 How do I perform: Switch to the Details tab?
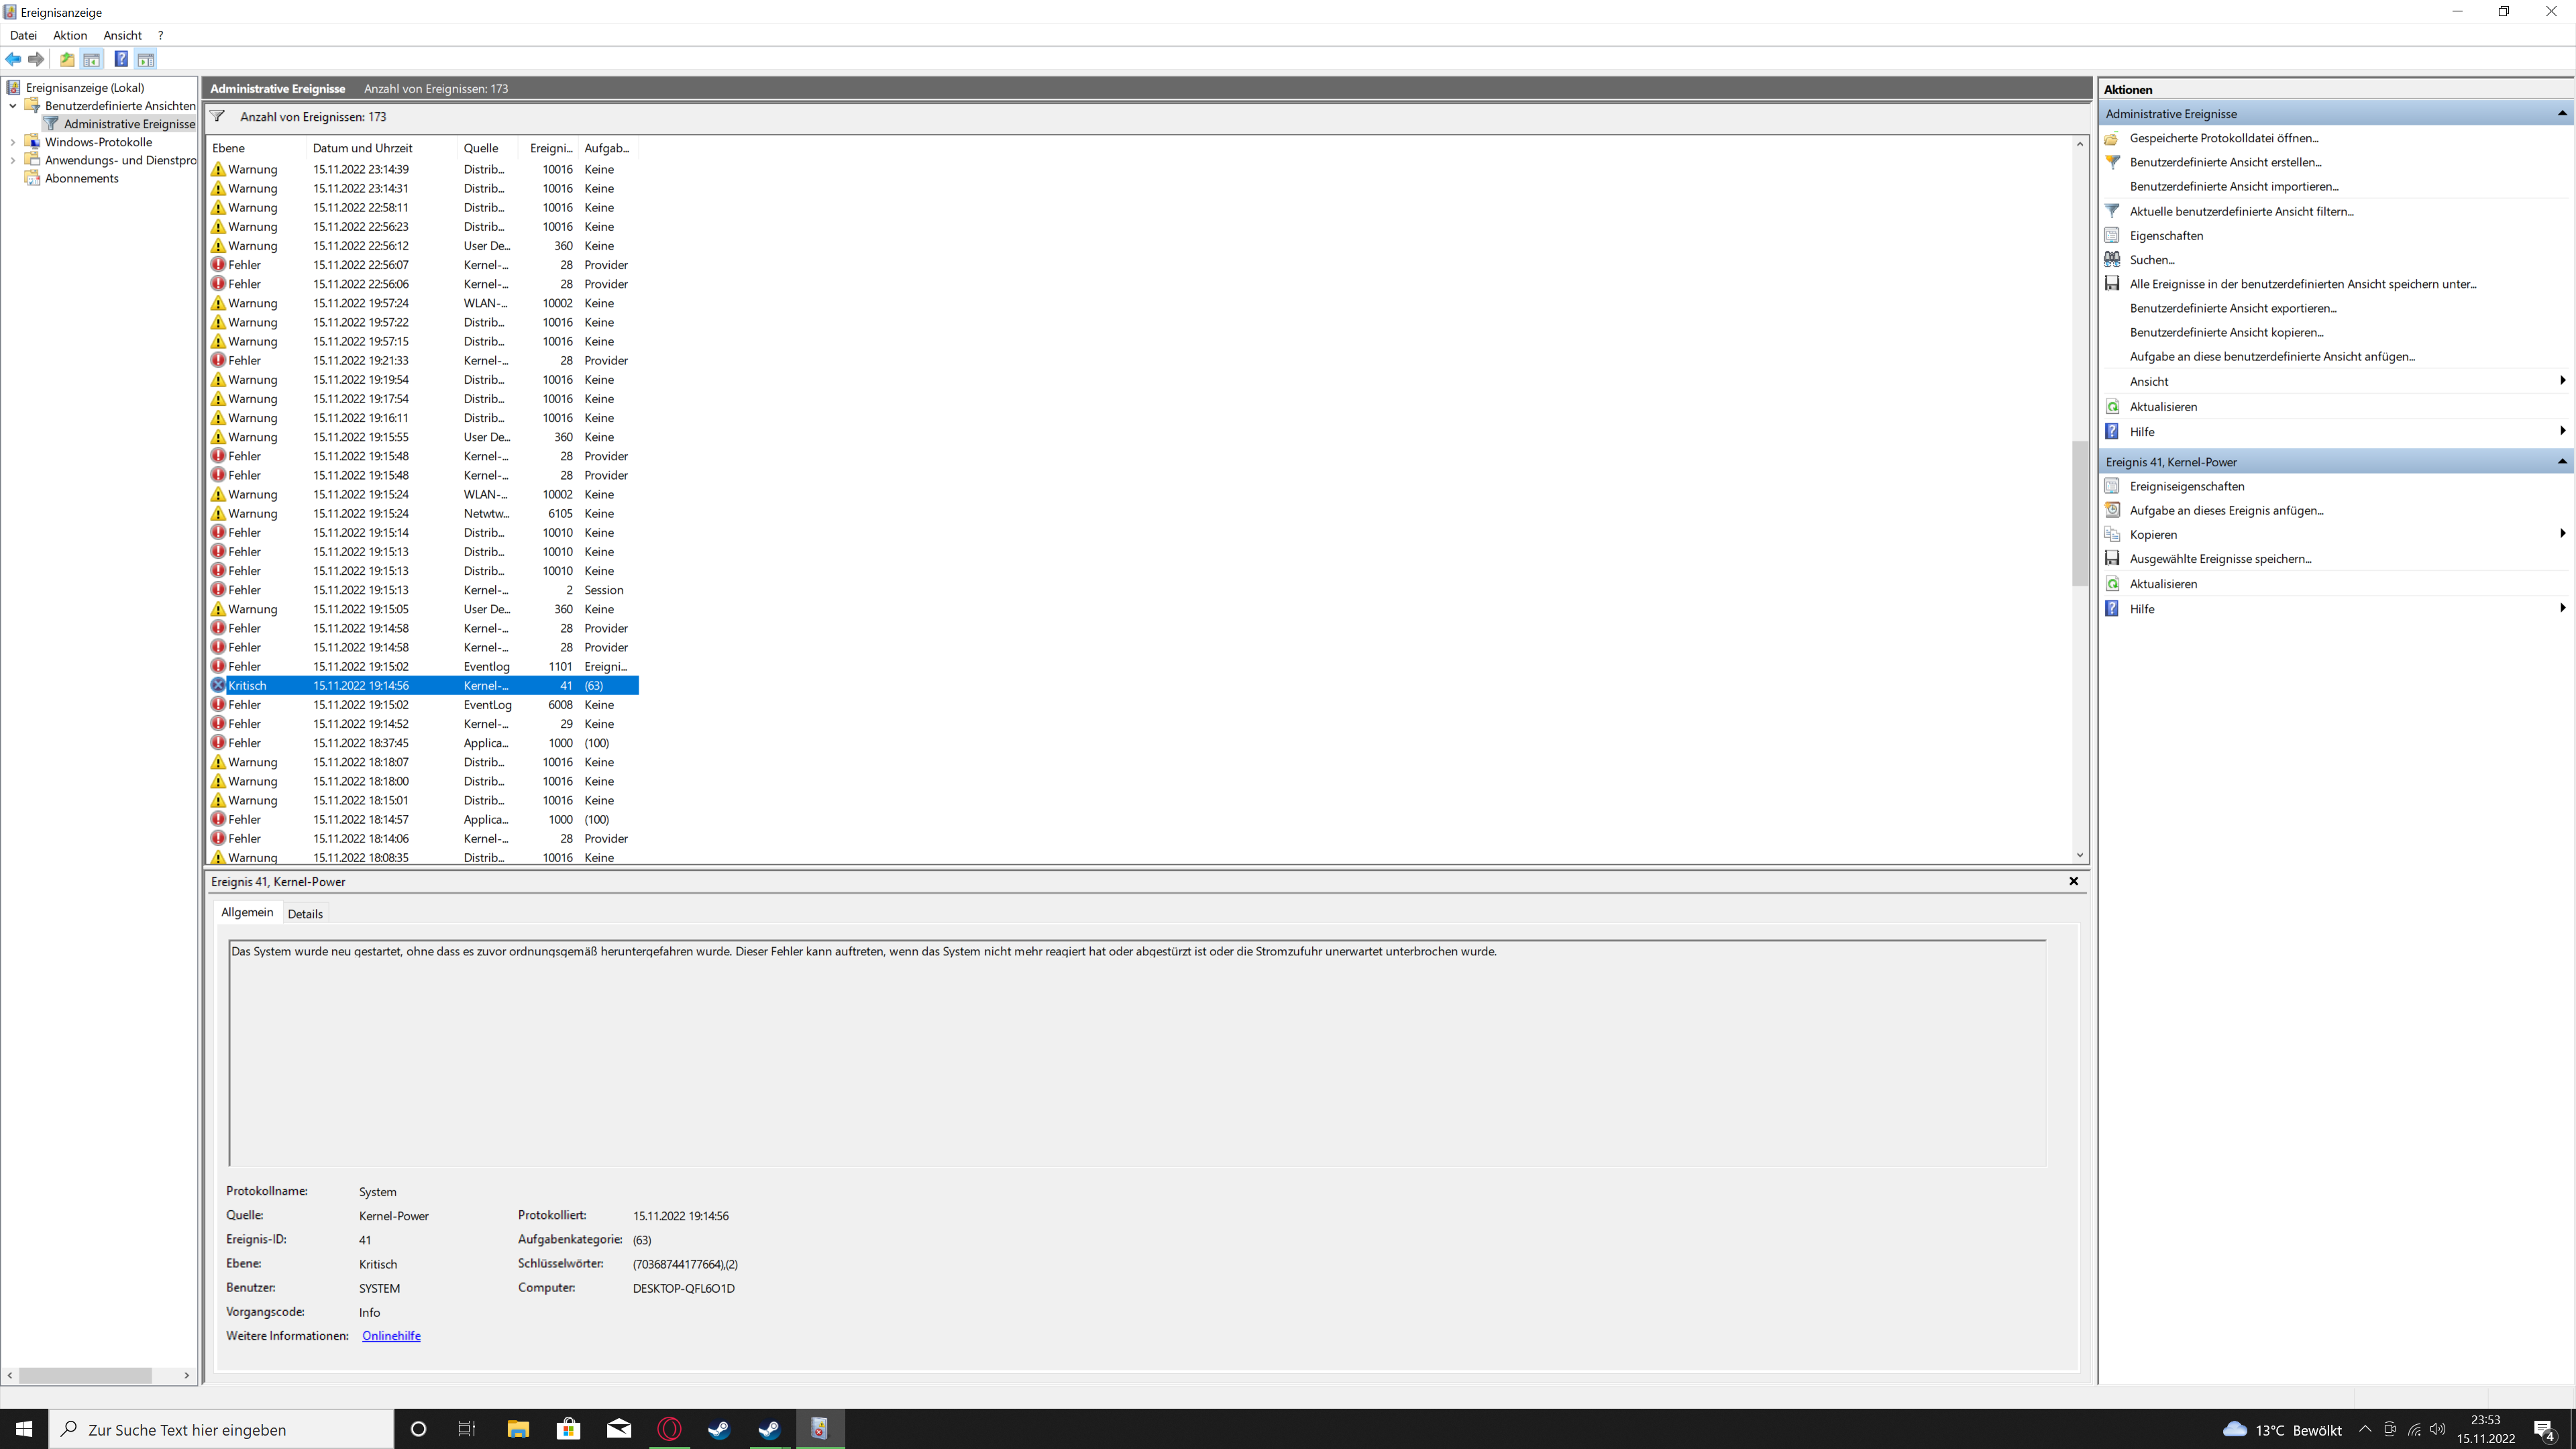click(x=305, y=913)
